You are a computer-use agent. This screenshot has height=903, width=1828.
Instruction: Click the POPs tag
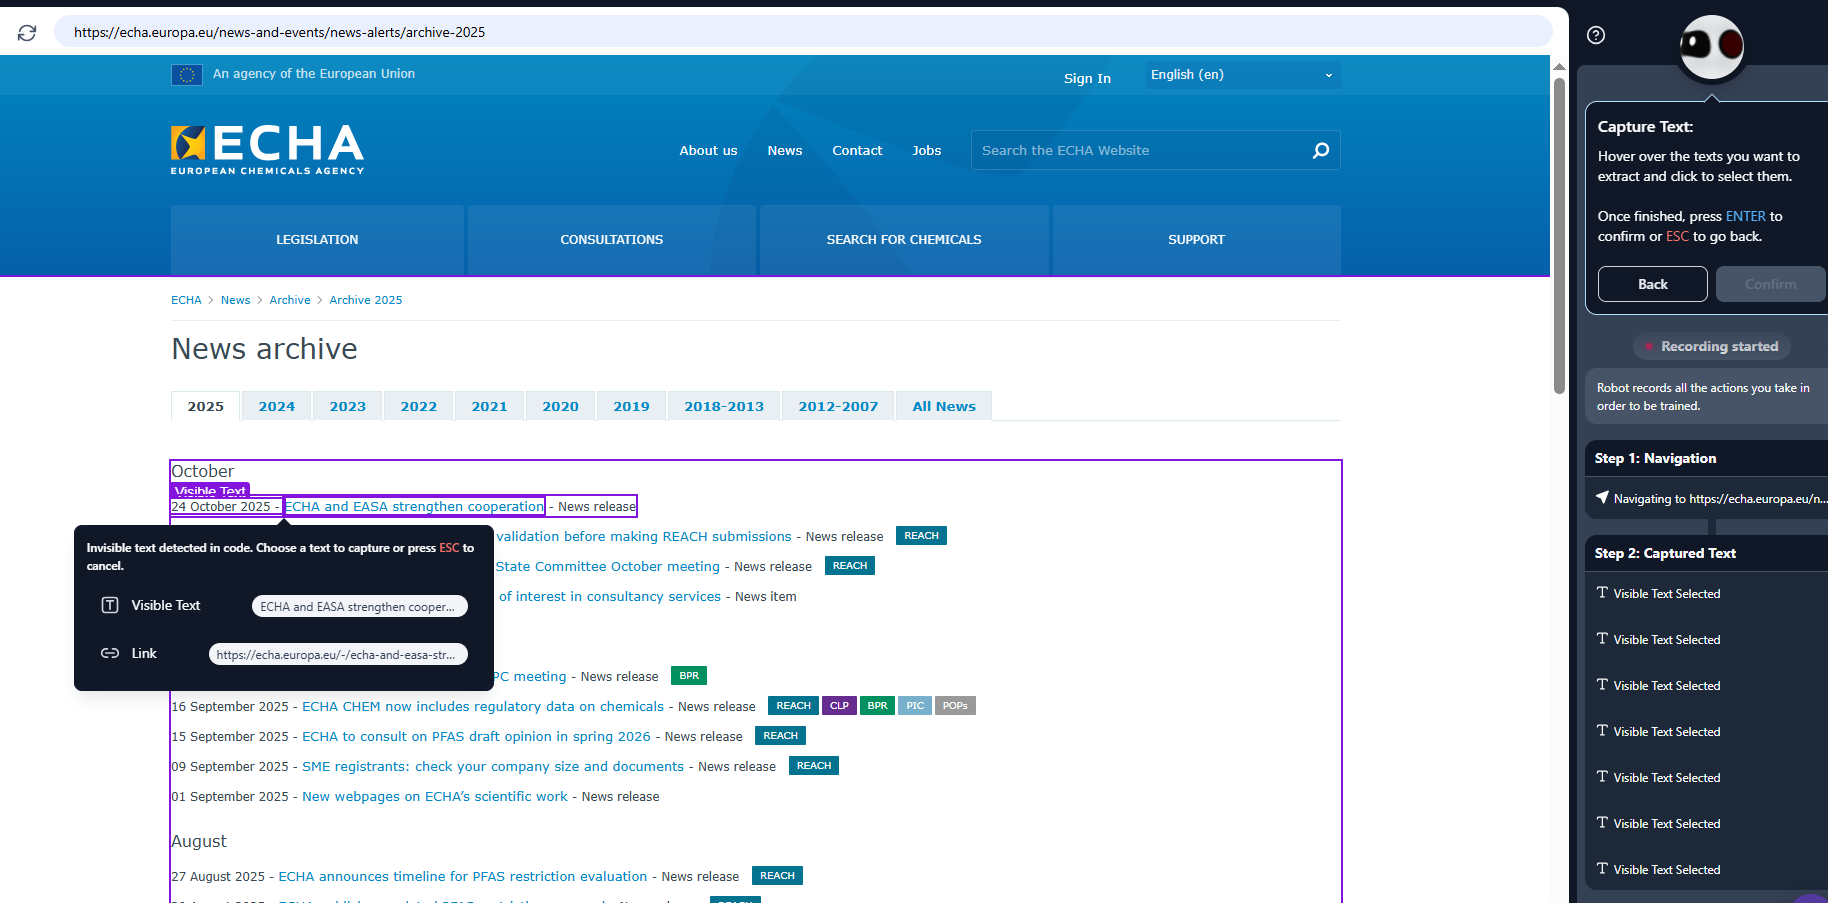pyautogui.click(x=955, y=706)
